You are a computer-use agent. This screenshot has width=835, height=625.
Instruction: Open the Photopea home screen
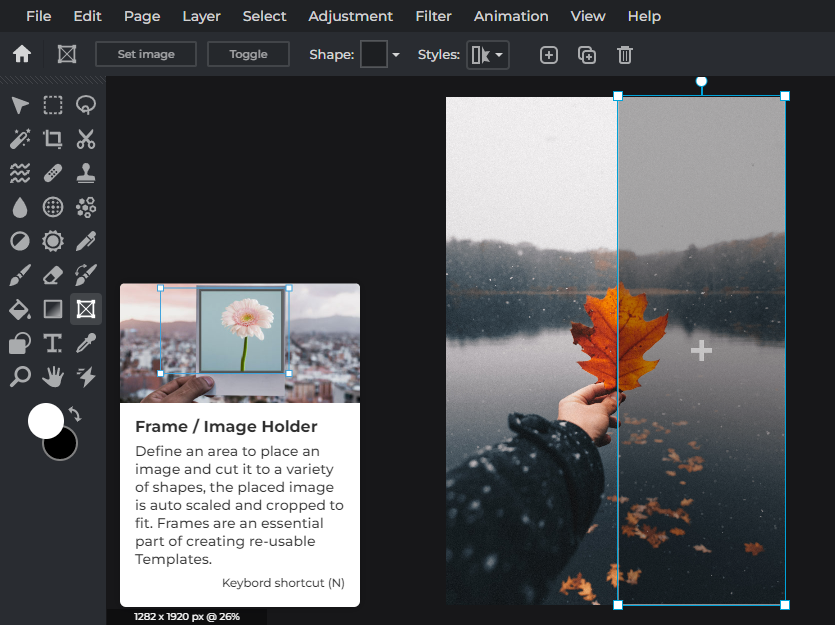coord(21,54)
